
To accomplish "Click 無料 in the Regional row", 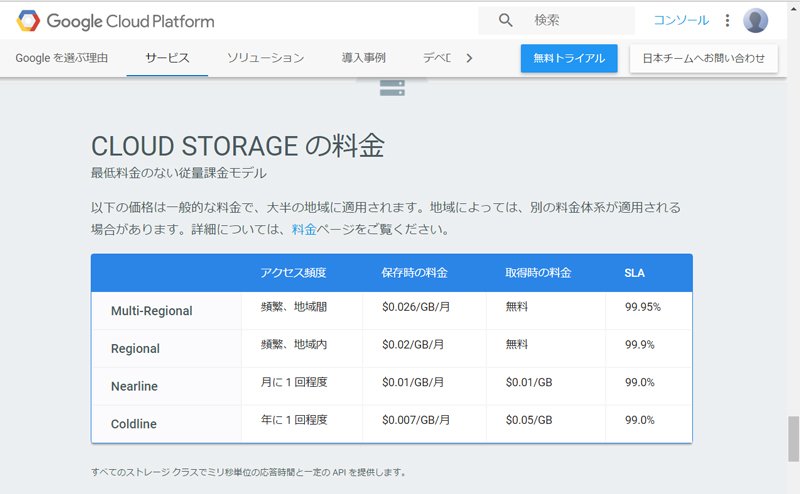I will click(517, 344).
